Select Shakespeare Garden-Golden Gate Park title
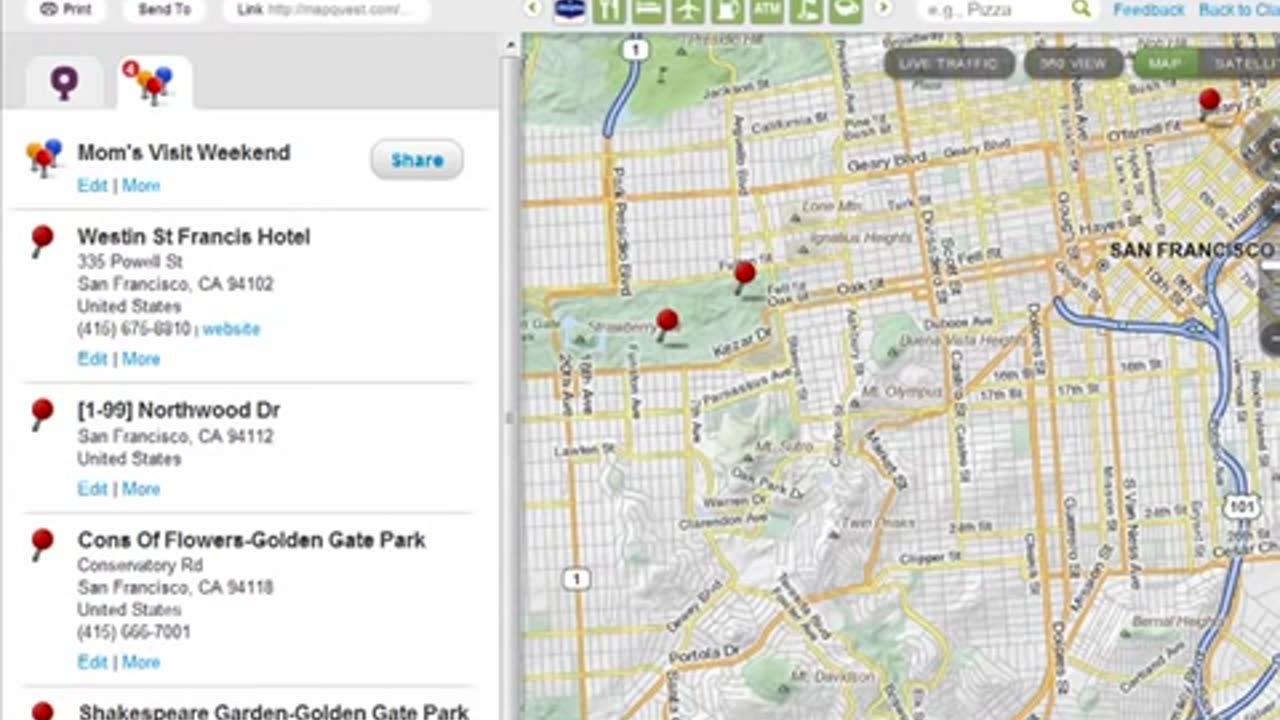The height and width of the screenshot is (720, 1280). (274, 712)
